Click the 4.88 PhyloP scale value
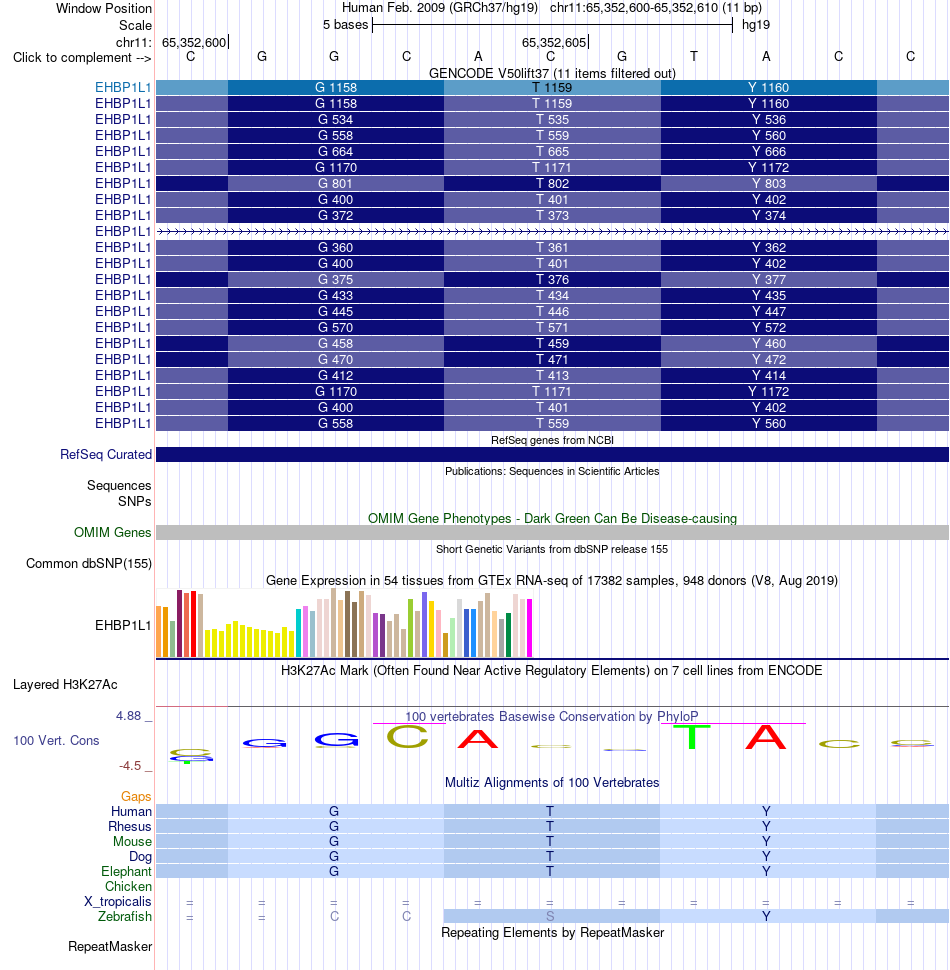The width and height of the screenshot is (950, 970). [129, 716]
